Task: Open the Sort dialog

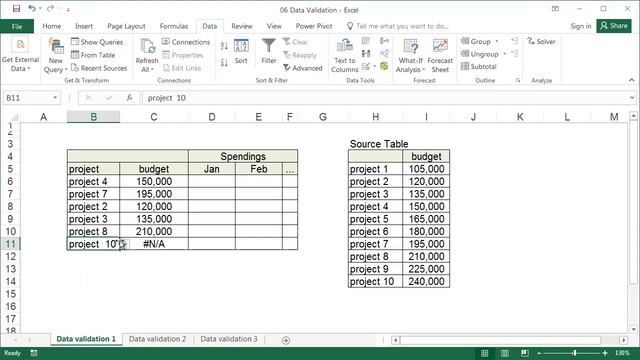Action: pos(241,51)
